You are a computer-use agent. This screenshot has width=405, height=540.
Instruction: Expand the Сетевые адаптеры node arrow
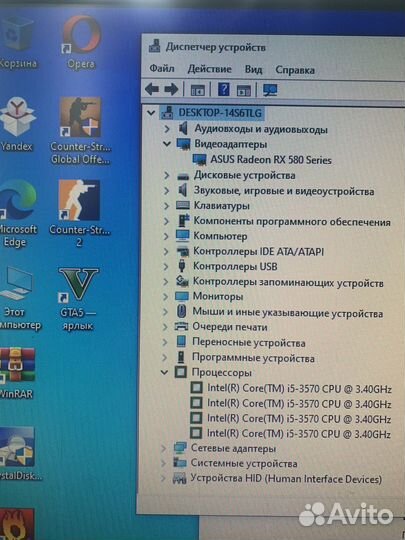(x=164, y=448)
